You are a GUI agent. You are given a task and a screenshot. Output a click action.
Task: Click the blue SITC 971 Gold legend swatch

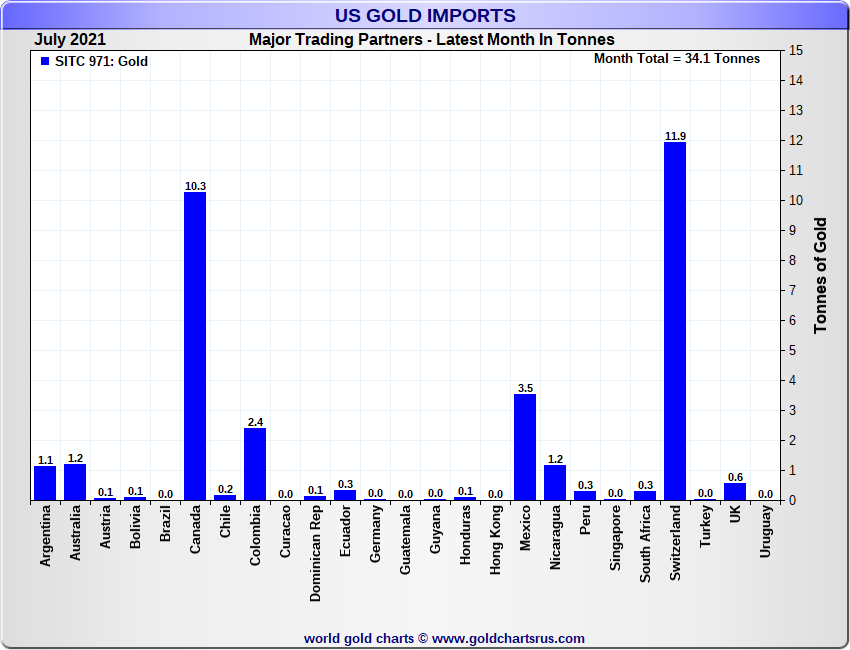(45, 62)
